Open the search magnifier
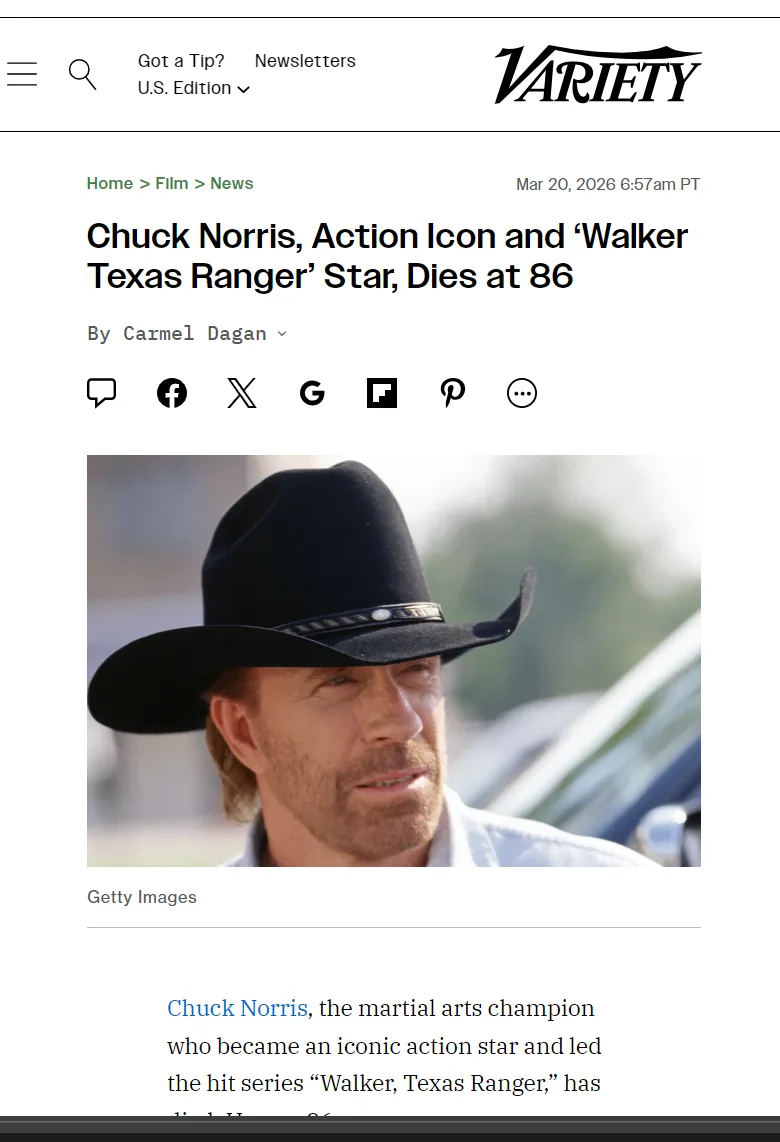The image size is (780, 1142). point(82,74)
